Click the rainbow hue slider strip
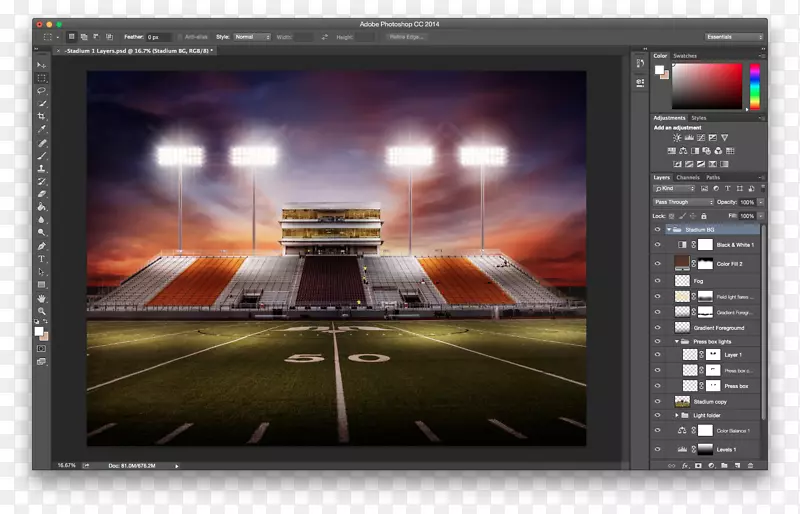This screenshot has height=514, width=800. click(x=754, y=87)
